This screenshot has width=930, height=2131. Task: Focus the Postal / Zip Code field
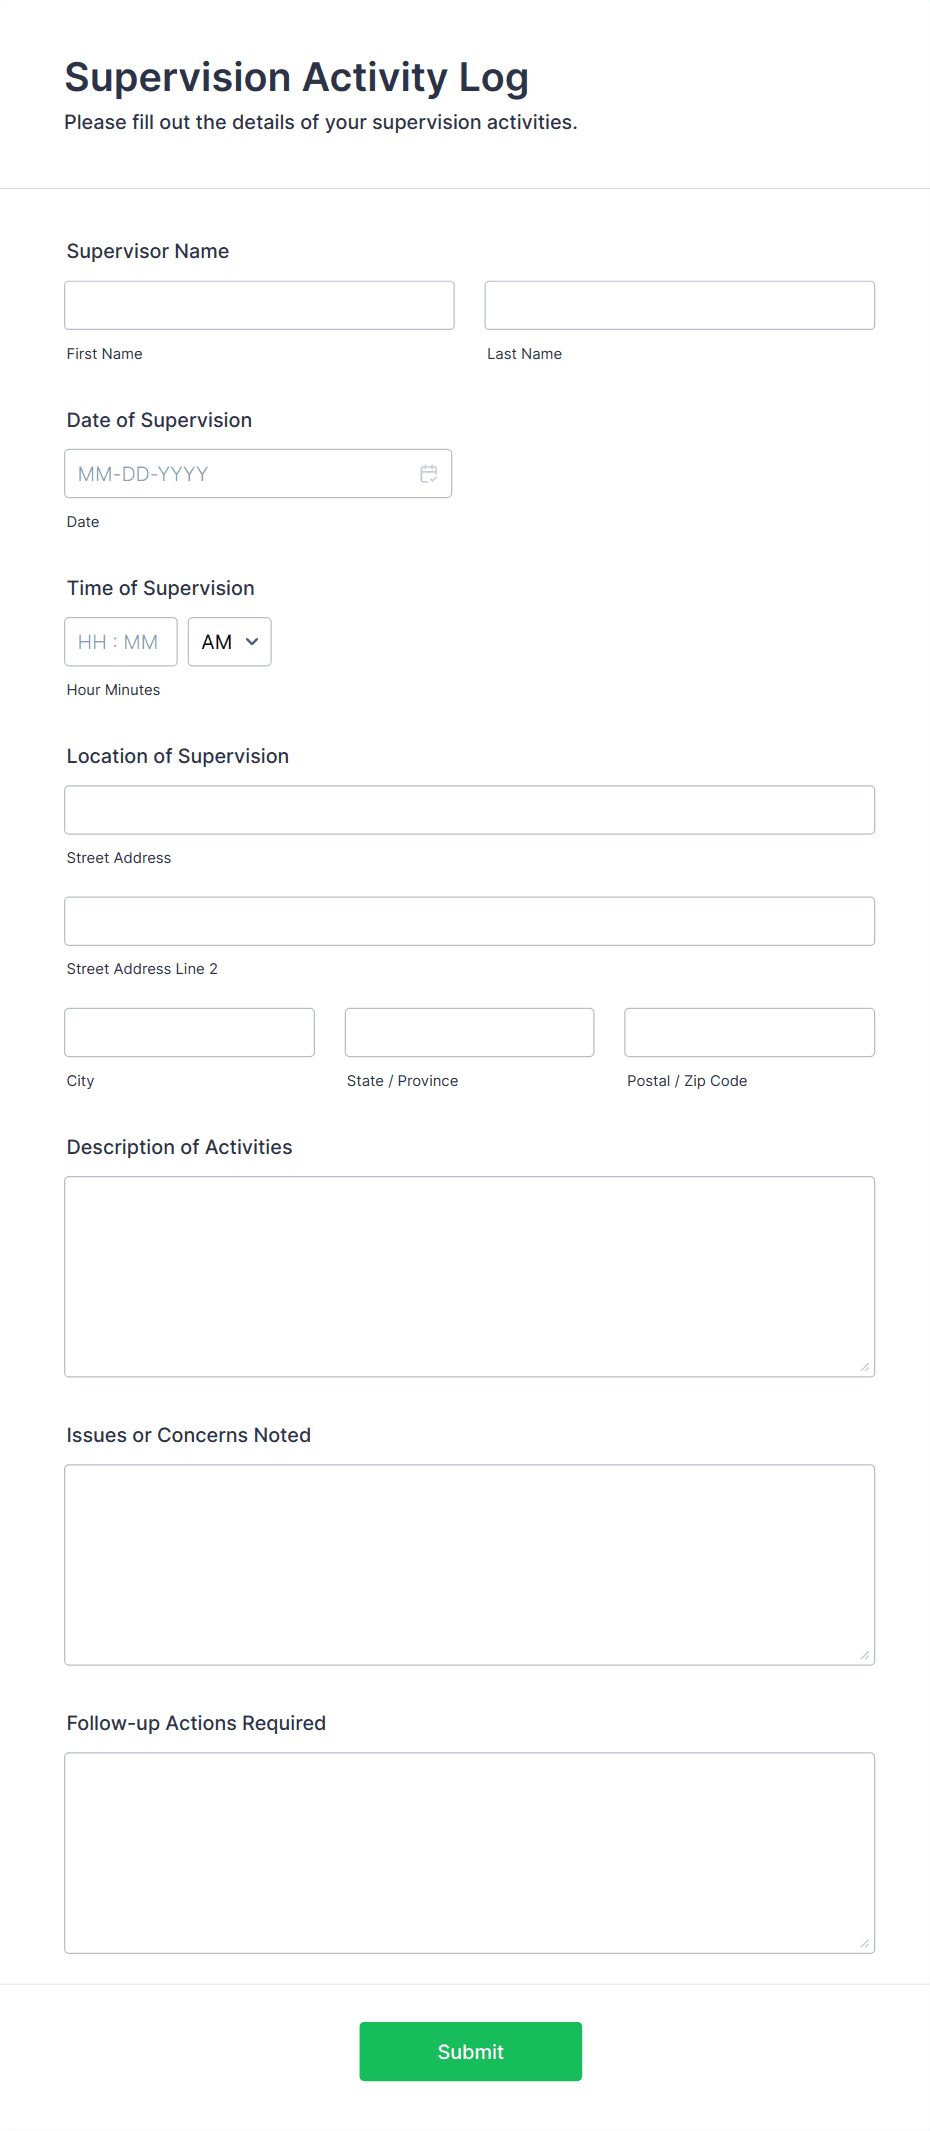click(749, 1032)
